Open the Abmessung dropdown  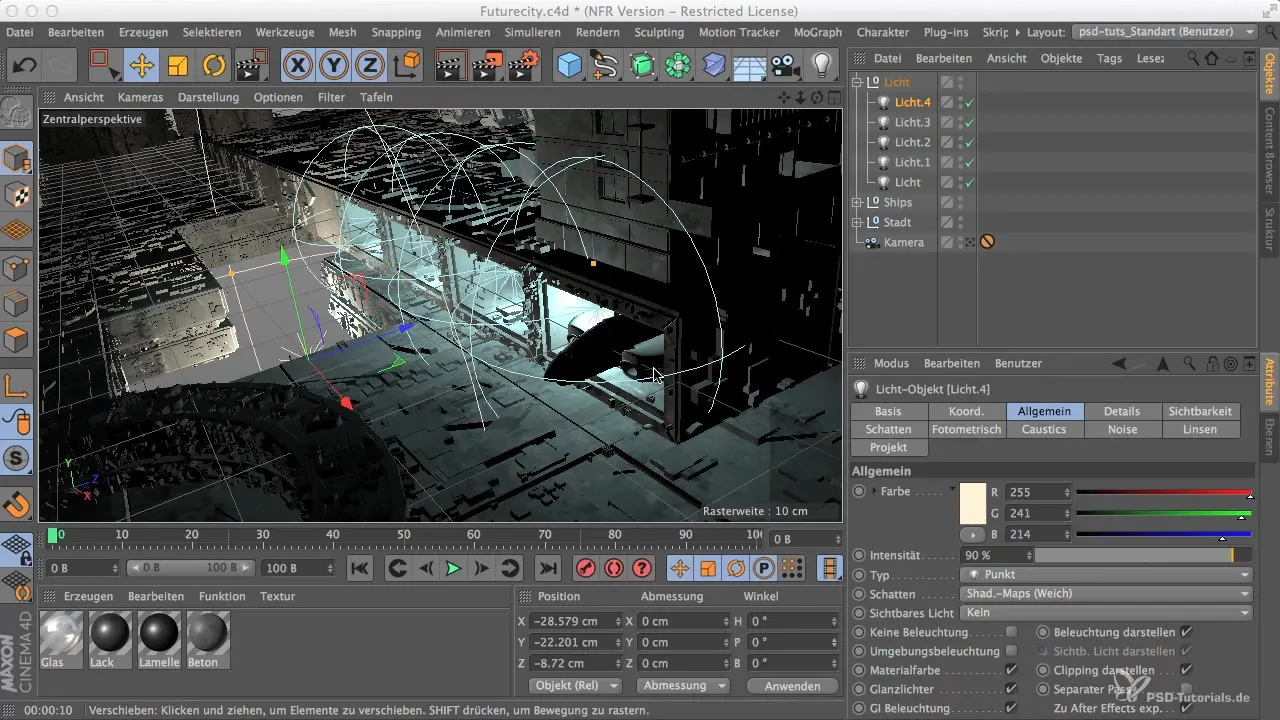683,686
